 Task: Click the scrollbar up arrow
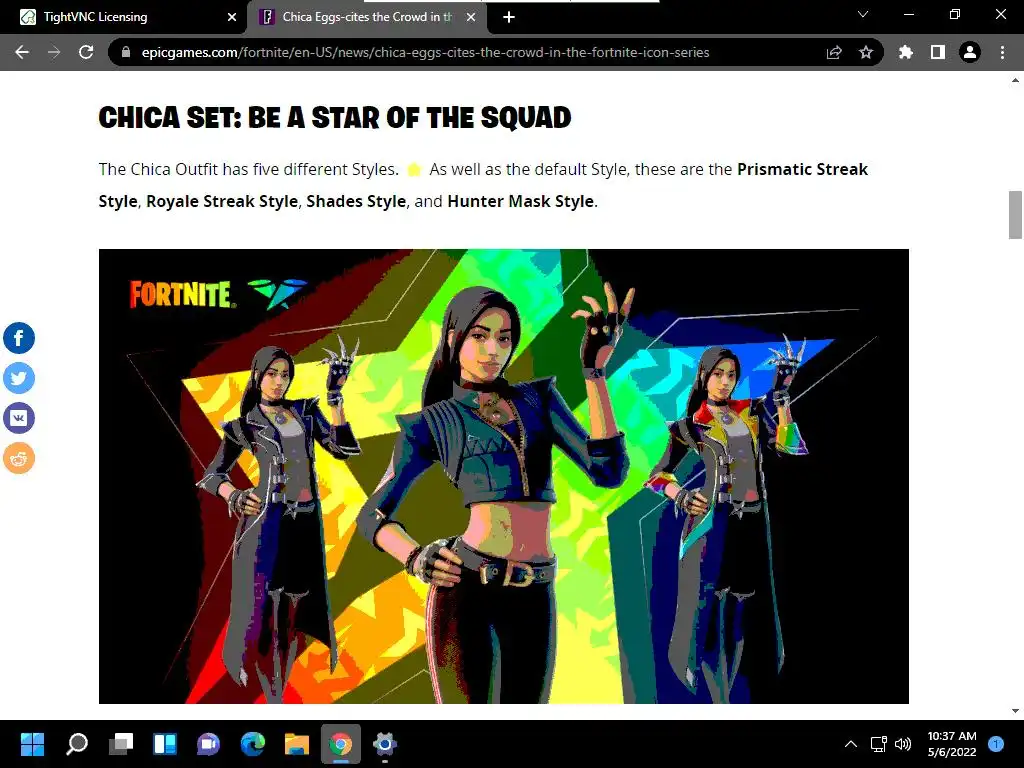click(1015, 80)
